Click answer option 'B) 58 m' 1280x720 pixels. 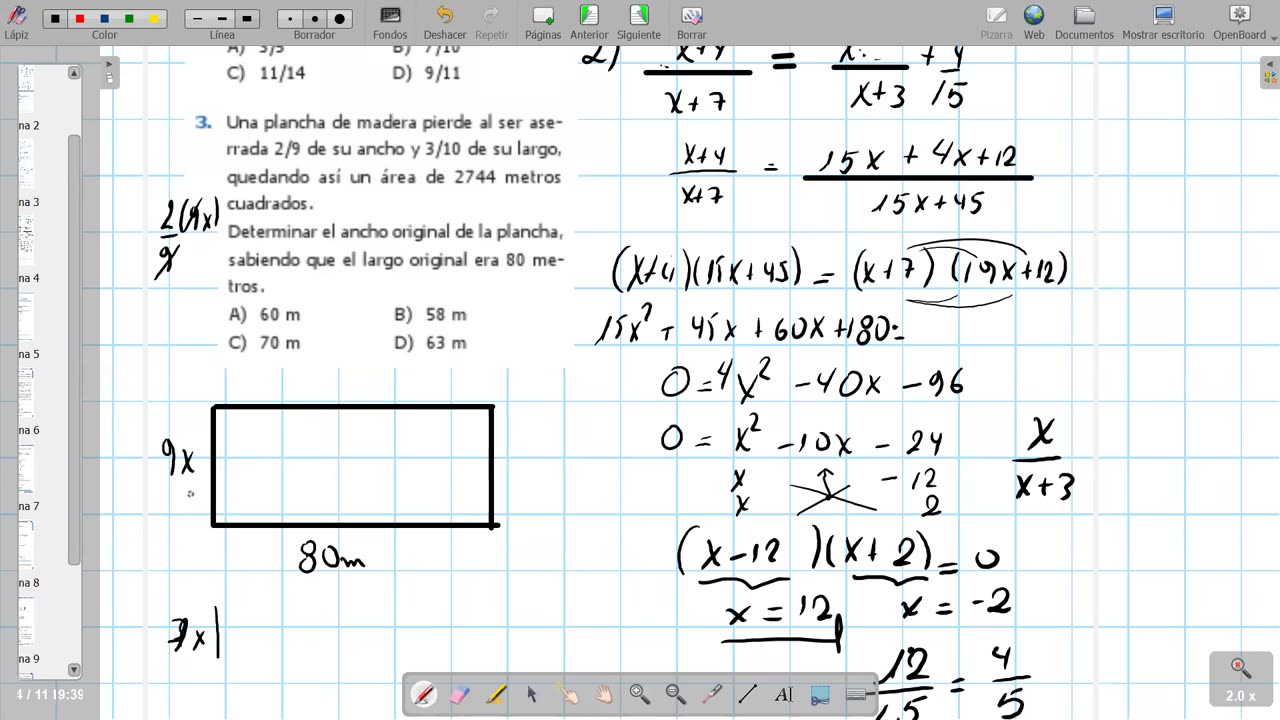pos(430,314)
